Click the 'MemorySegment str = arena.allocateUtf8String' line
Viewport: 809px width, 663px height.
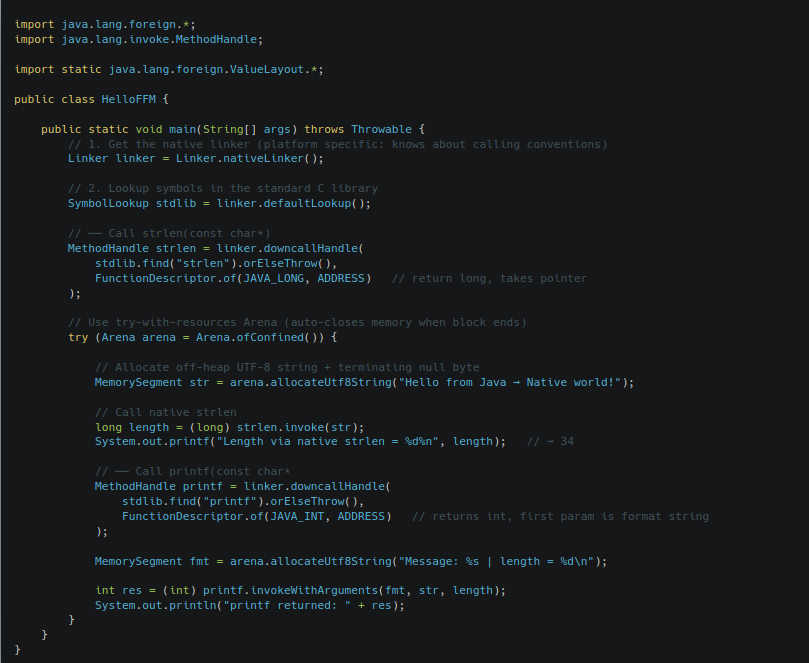[364, 383]
